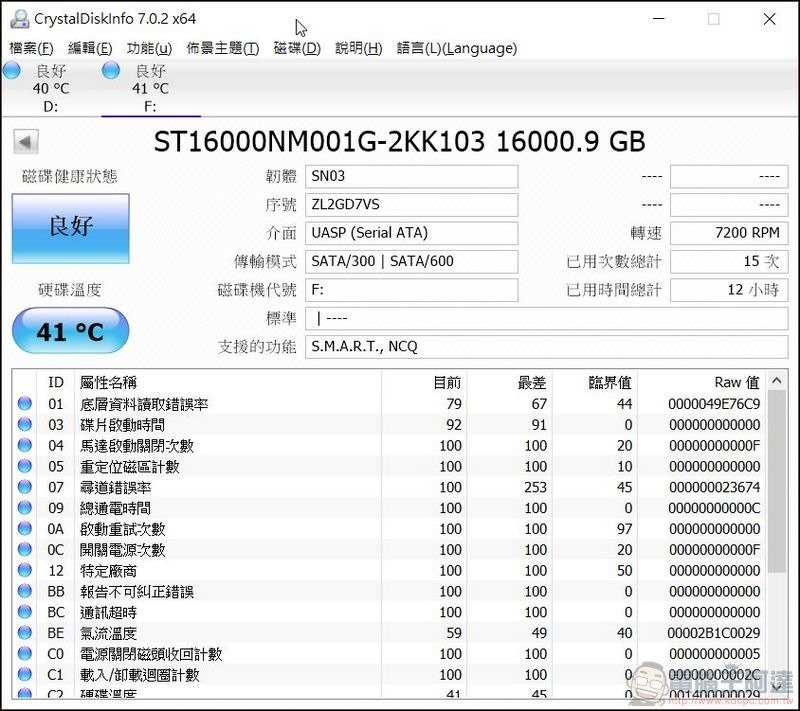This screenshot has width=800, height=711.
Task: Click the status orb for attribute C1
Action: (x=24, y=674)
